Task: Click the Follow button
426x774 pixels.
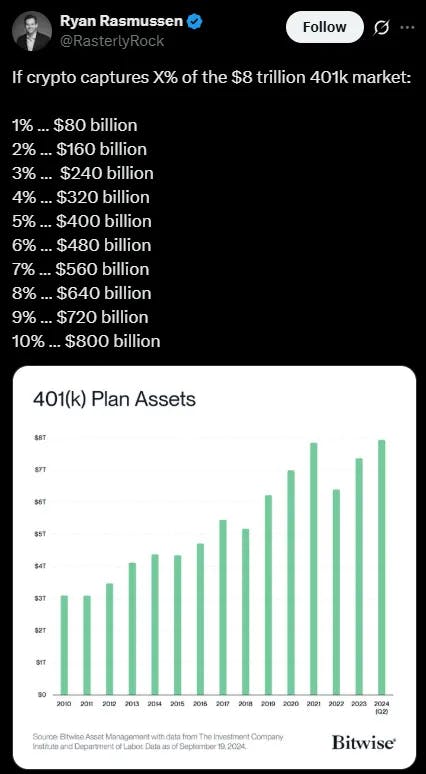Action: [x=324, y=27]
